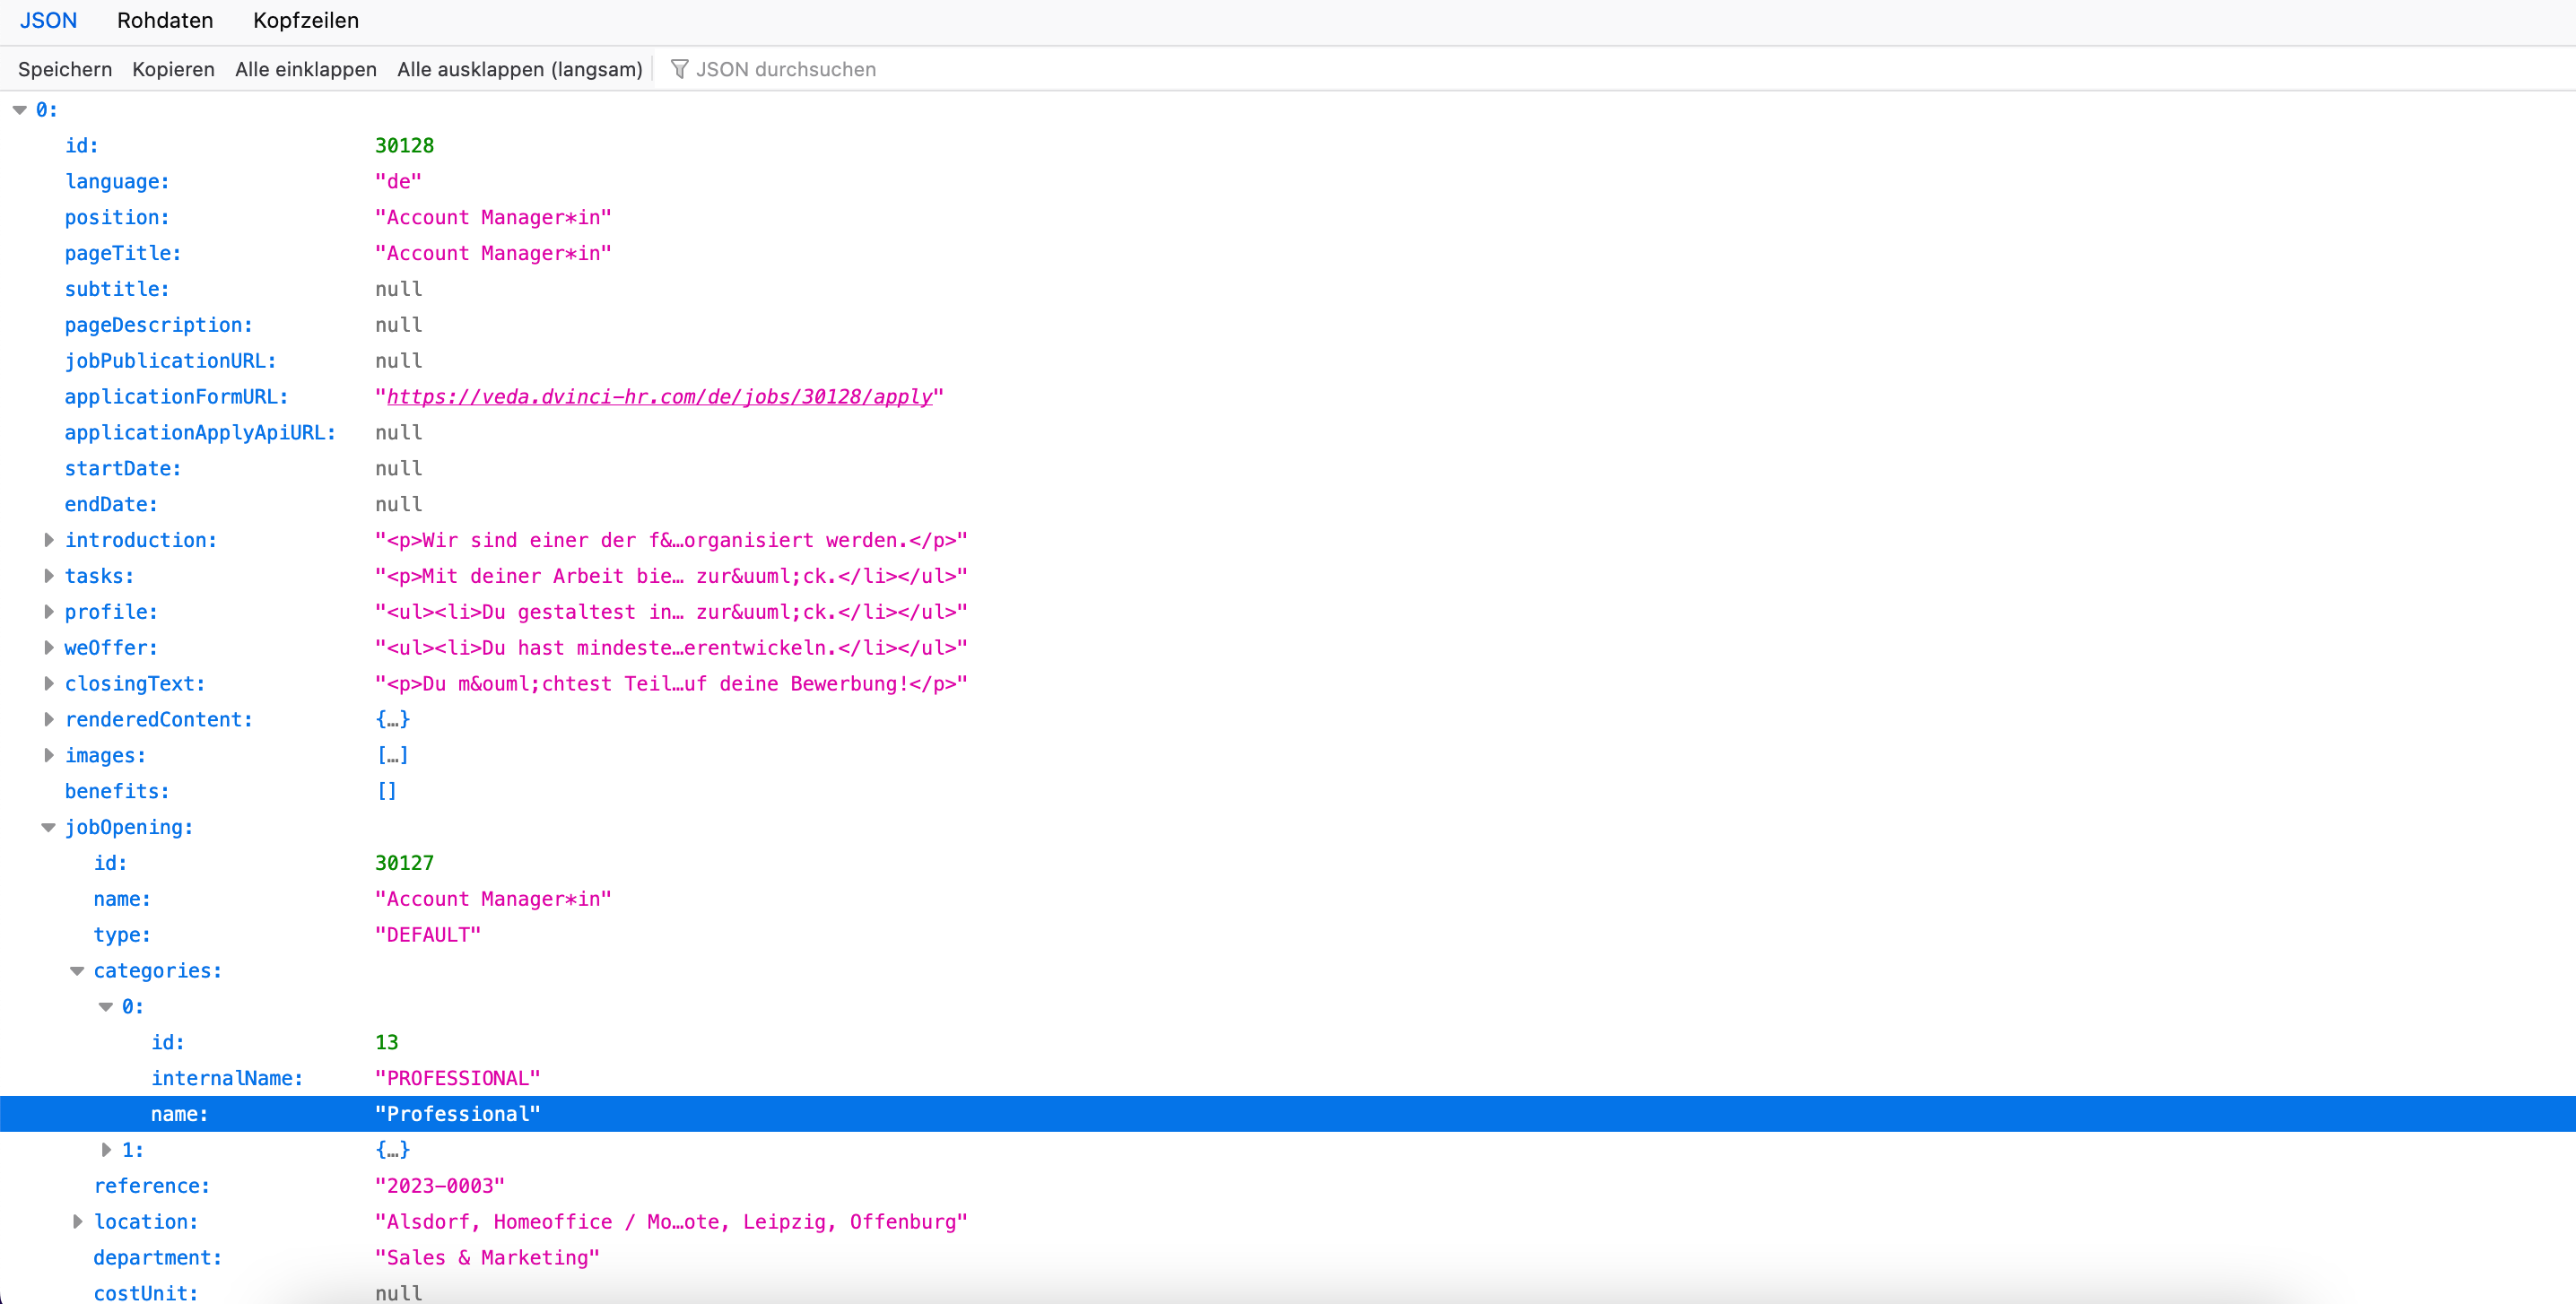2576x1304 pixels.
Task: Click jobOpening name "Account Manager*in"
Action: [x=493, y=899]
